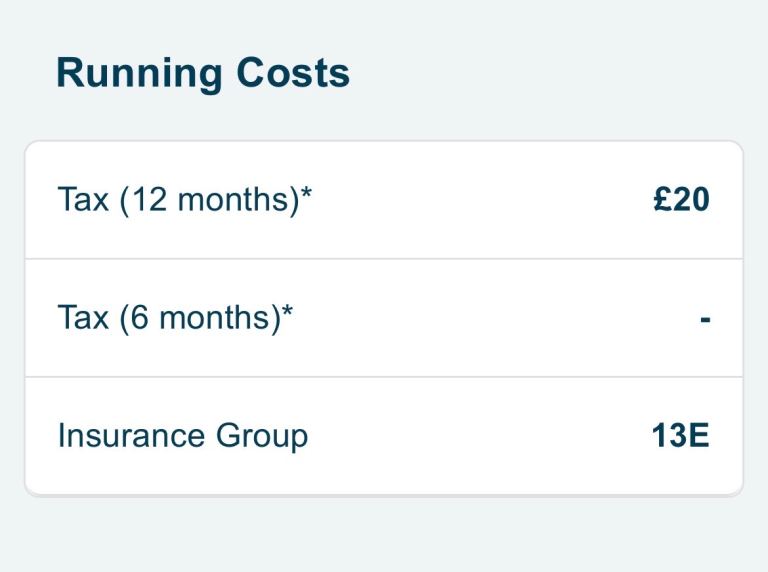The height and width of the screenshot is (572, 768).
Task: Click the asterisk after "Tax (12 months)"
Action: point(306,193)
